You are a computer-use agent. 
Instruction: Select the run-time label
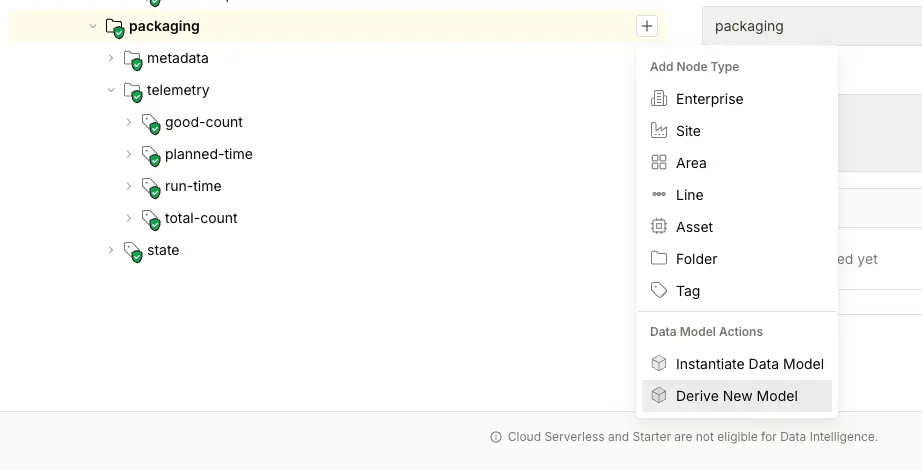[x=193, y=186]
